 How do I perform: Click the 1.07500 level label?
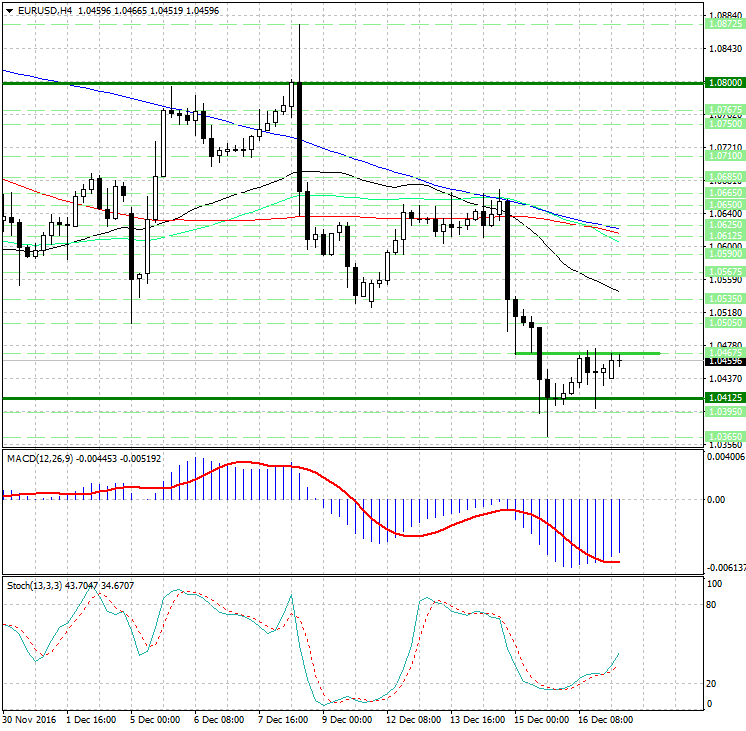(x=725, y=124)
